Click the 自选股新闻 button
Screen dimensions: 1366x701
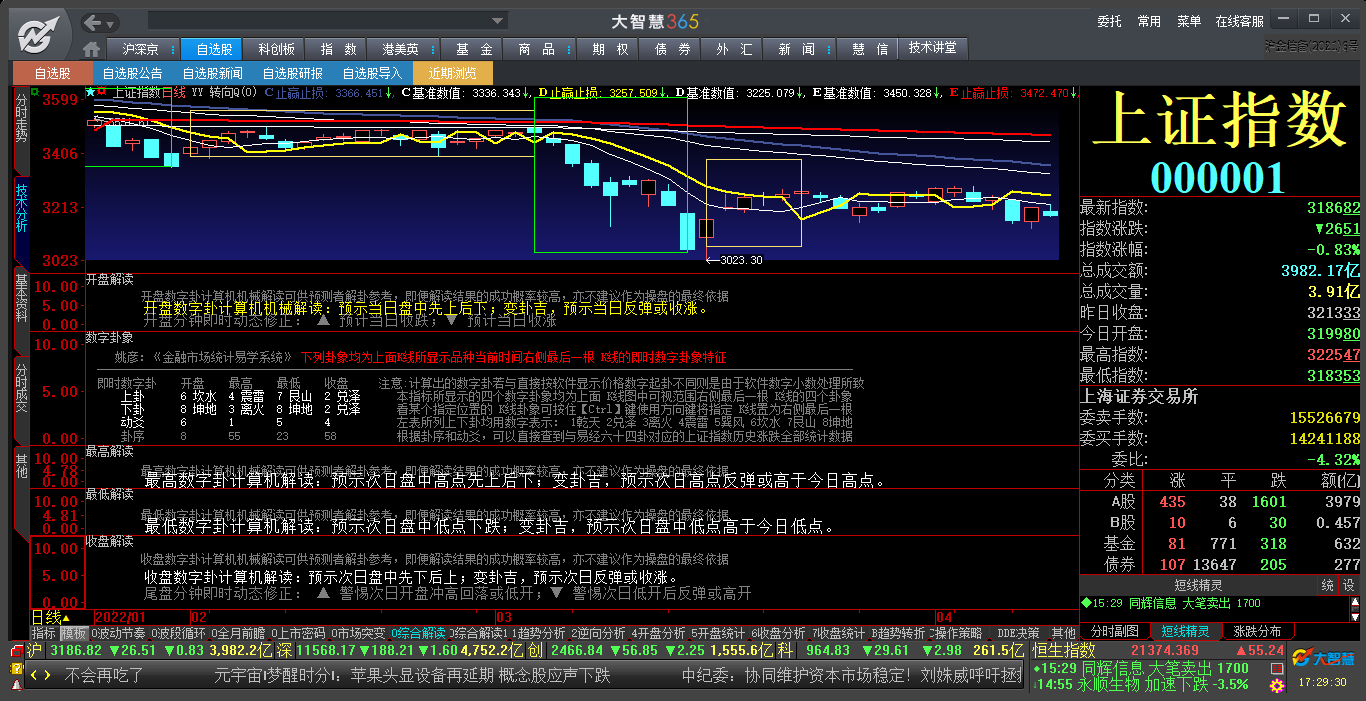212,73
